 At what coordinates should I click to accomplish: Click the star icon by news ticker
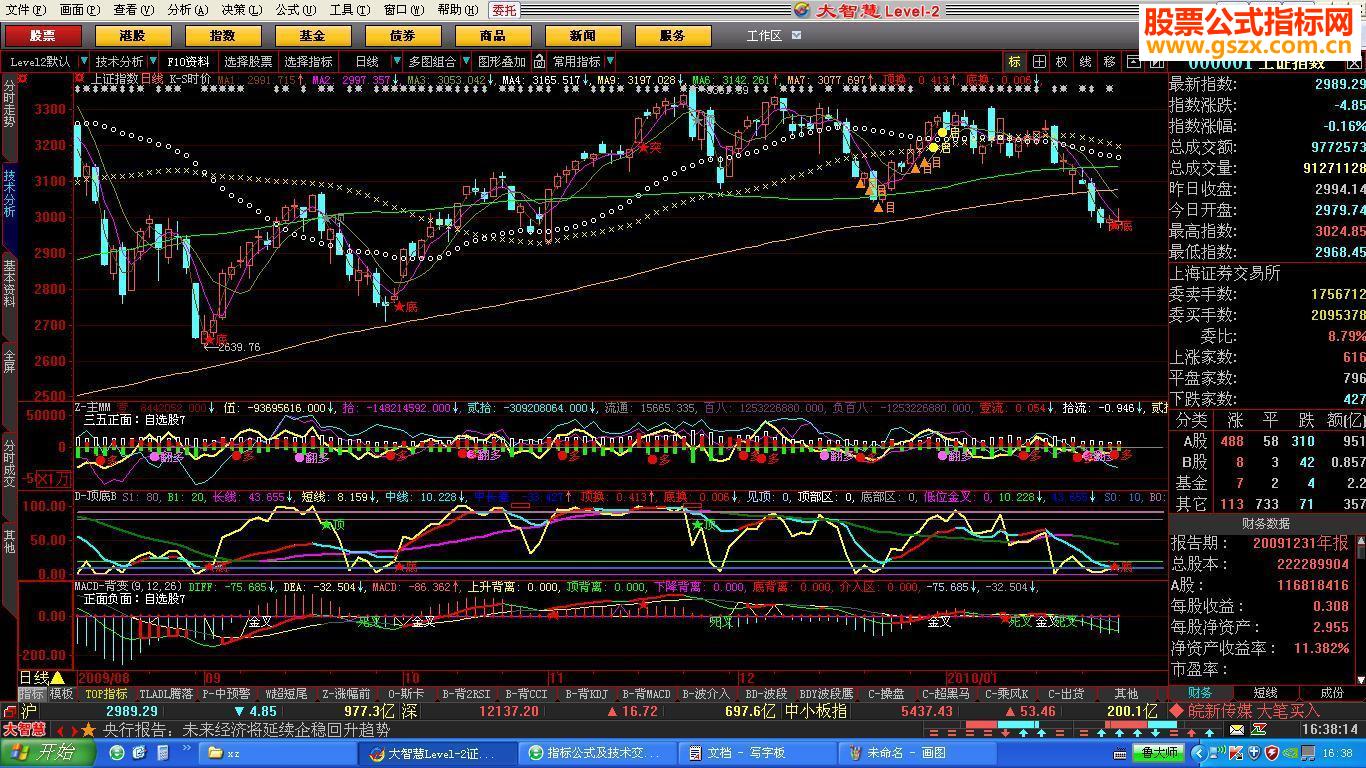(x=89, y=730)
